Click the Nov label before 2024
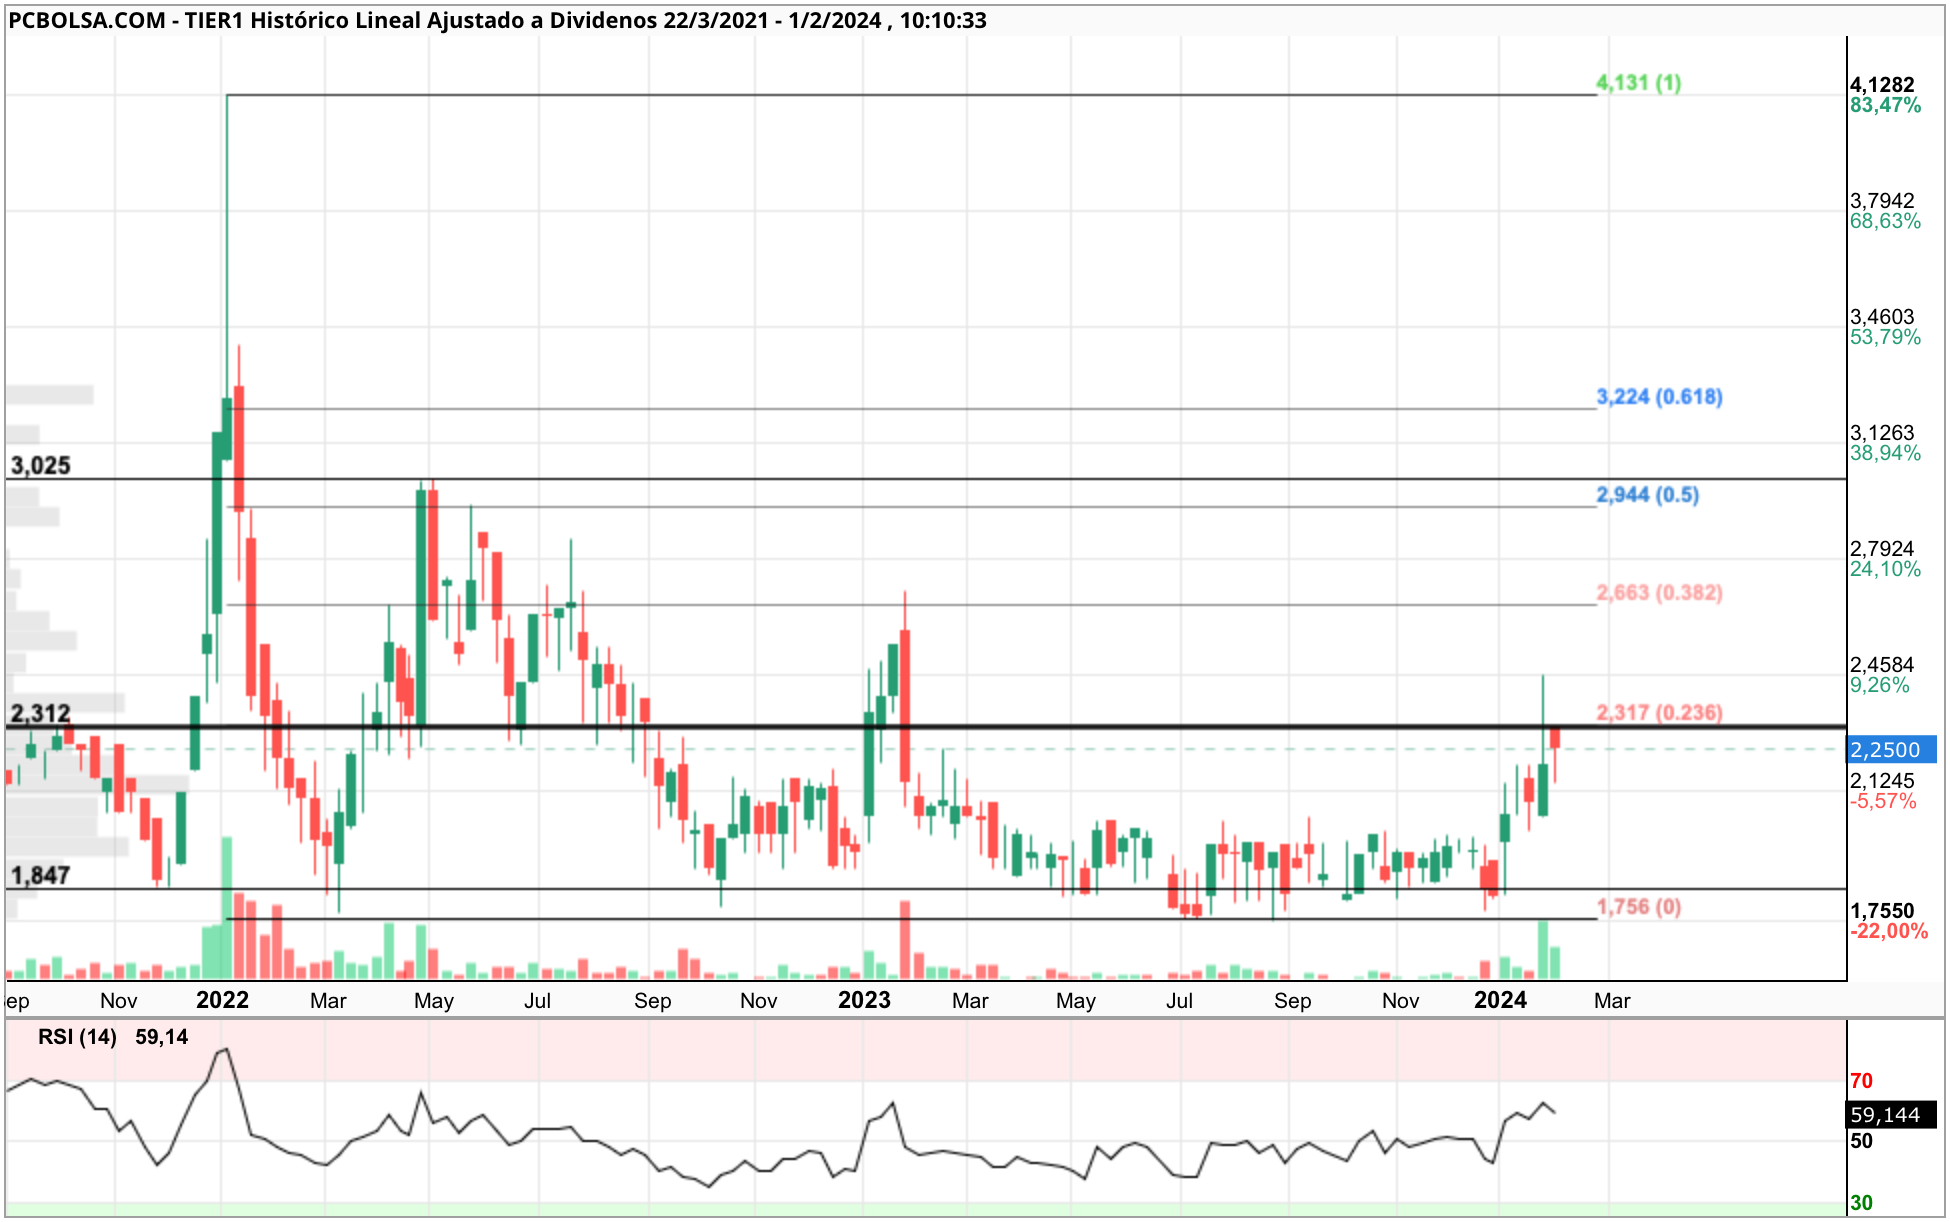 click(1400, 1001)
